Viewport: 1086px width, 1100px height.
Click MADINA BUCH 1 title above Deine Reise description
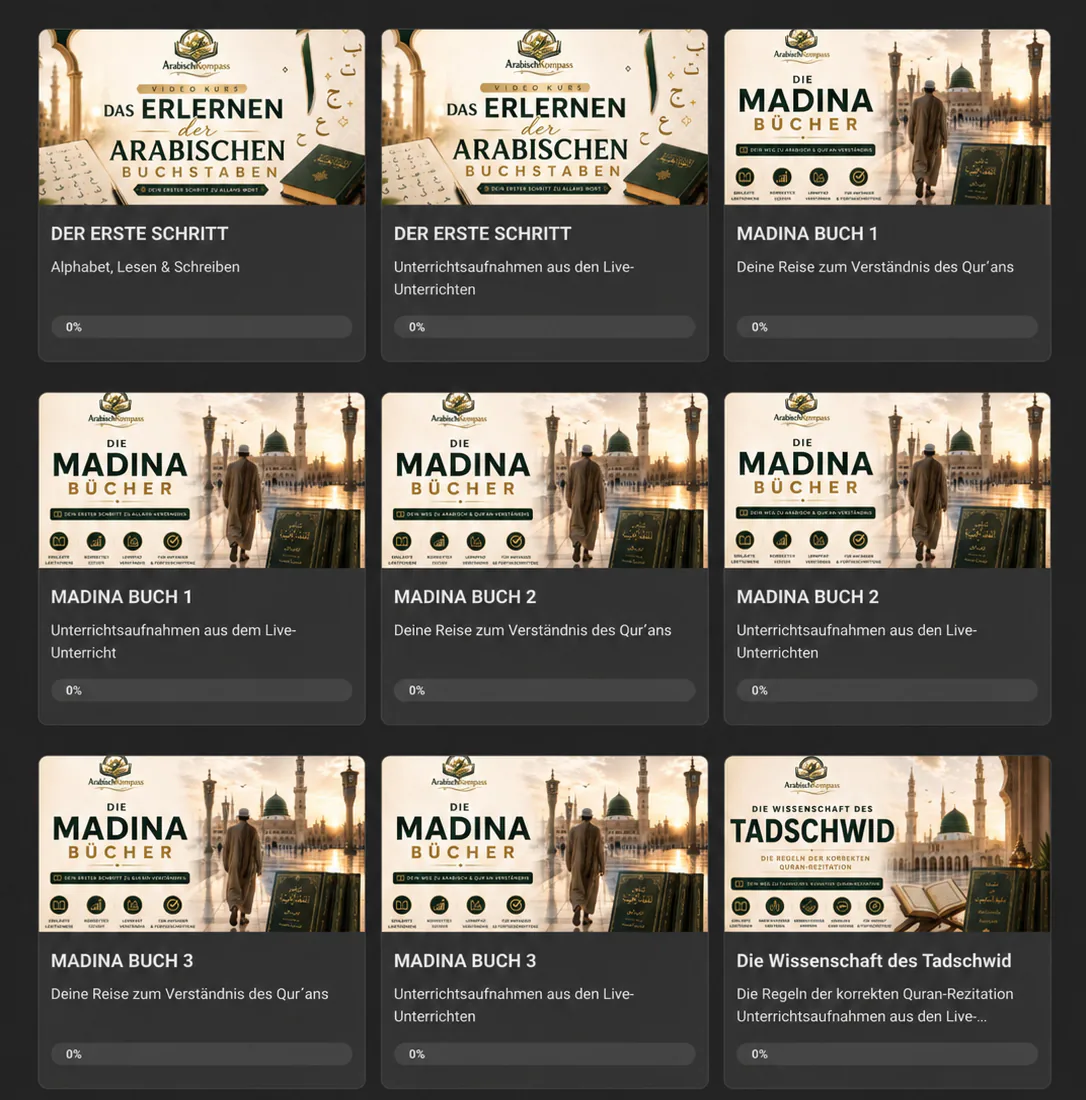tap(807, 234)
